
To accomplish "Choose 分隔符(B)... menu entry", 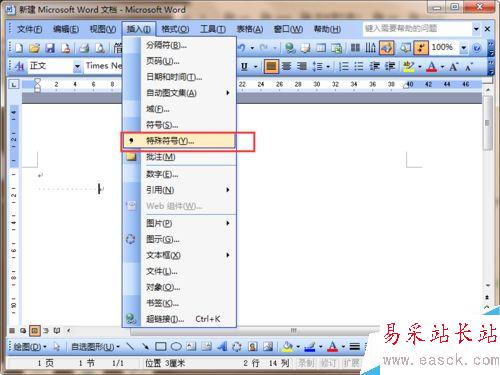I will [179, 45].
